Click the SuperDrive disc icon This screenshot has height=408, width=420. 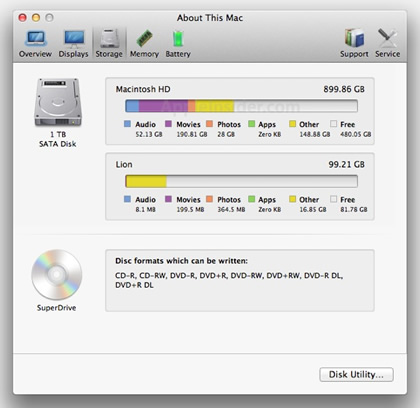point(56,275)
